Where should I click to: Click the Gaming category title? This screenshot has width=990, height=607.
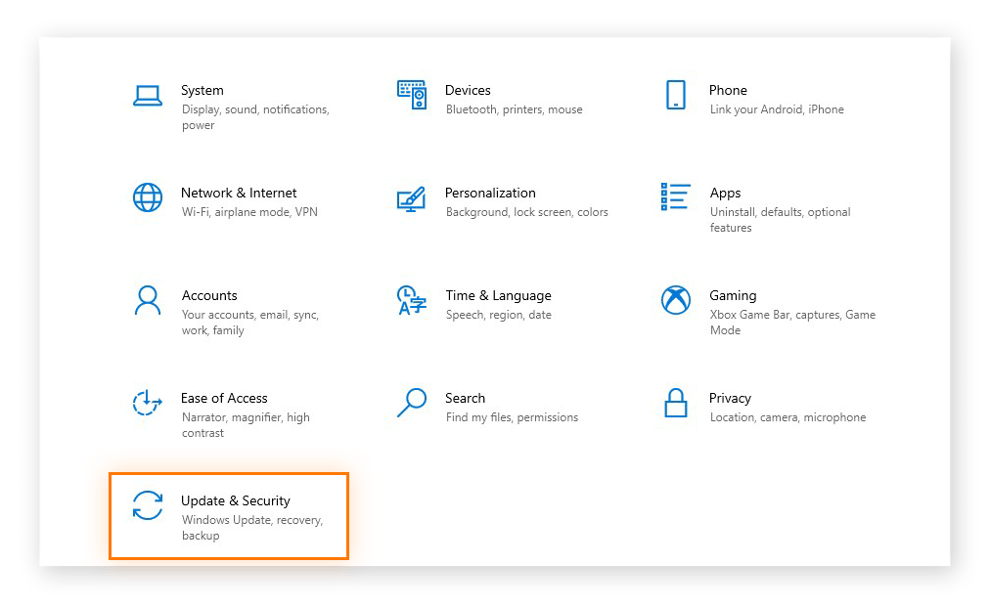pos(732,296)
